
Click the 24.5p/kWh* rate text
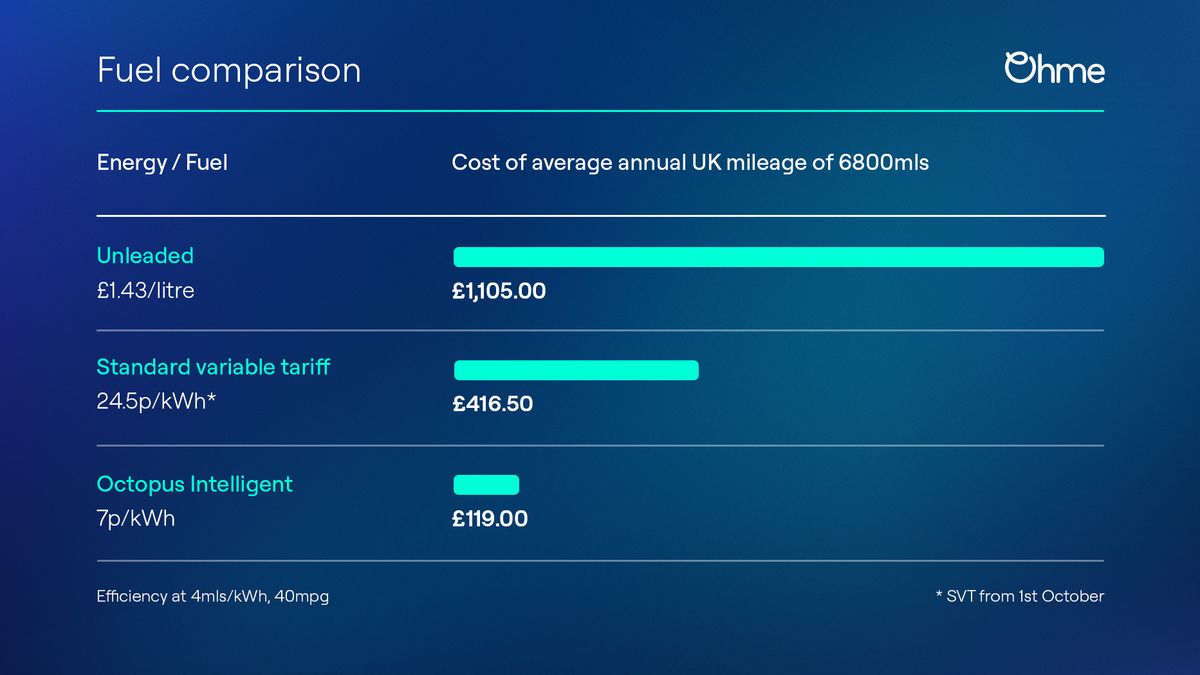click(x=156, y=403)
